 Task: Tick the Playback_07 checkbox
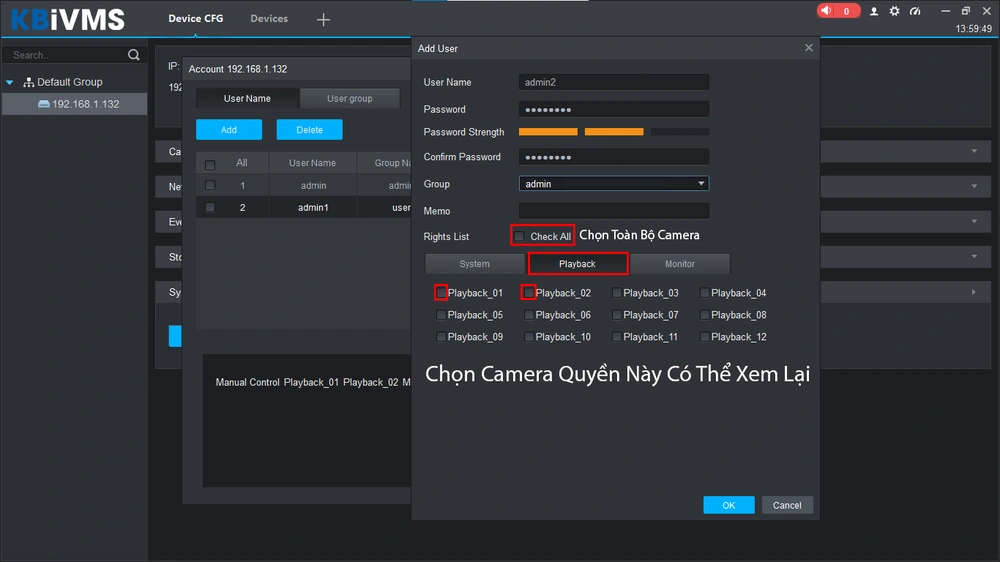(x=616, y=314)
